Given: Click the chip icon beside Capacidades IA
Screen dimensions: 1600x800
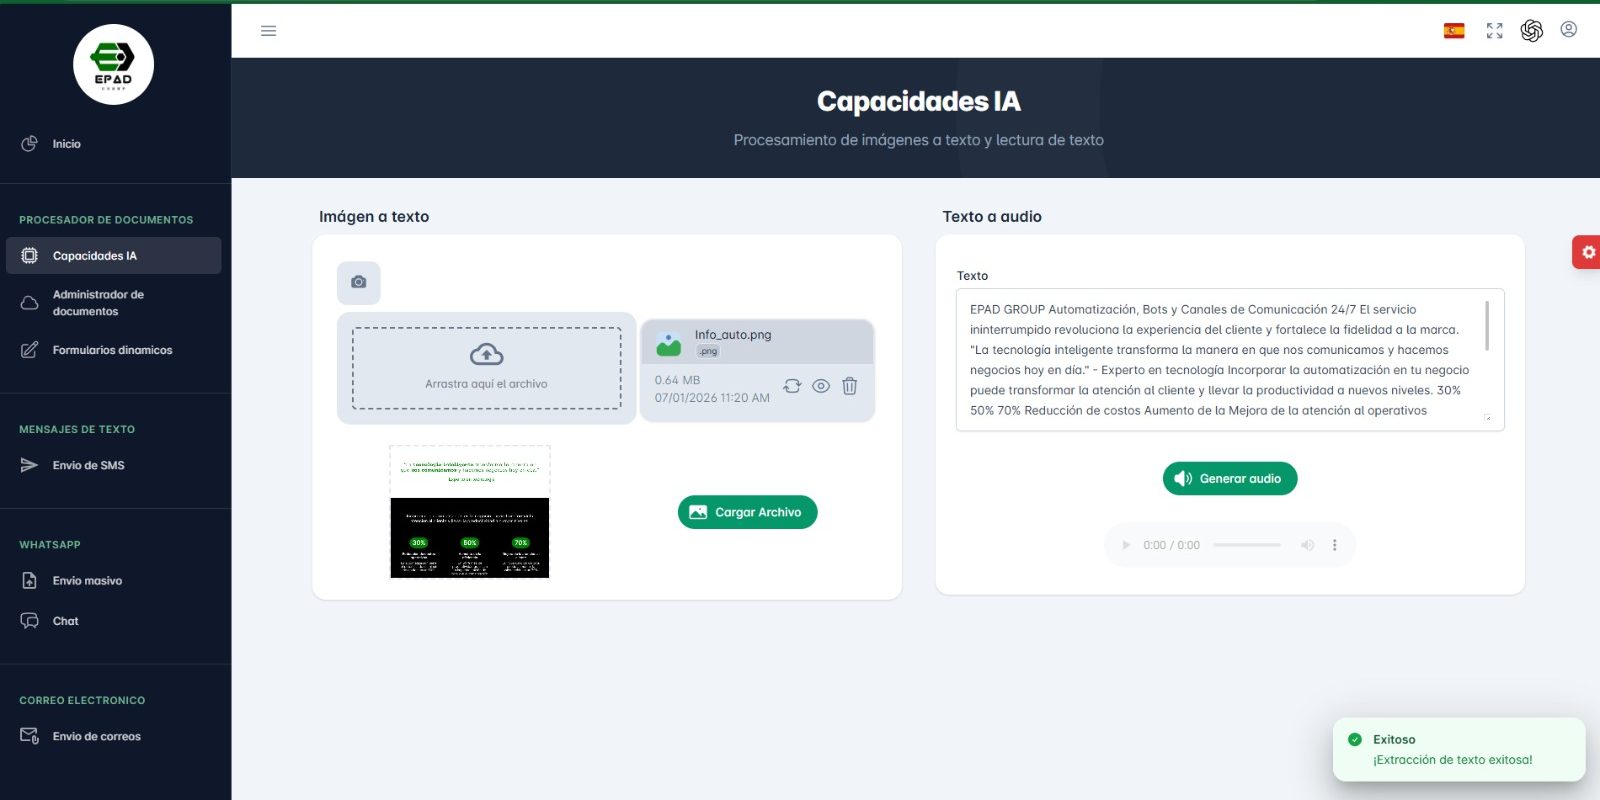Looking at the screenshot, I should click(29, 256).
